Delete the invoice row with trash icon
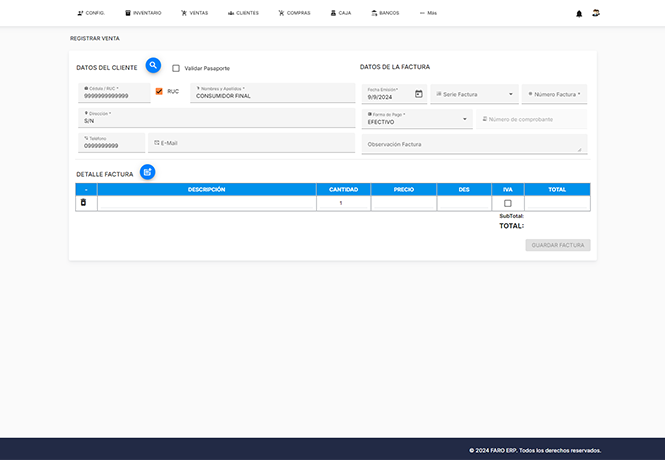 coord(84,203)
